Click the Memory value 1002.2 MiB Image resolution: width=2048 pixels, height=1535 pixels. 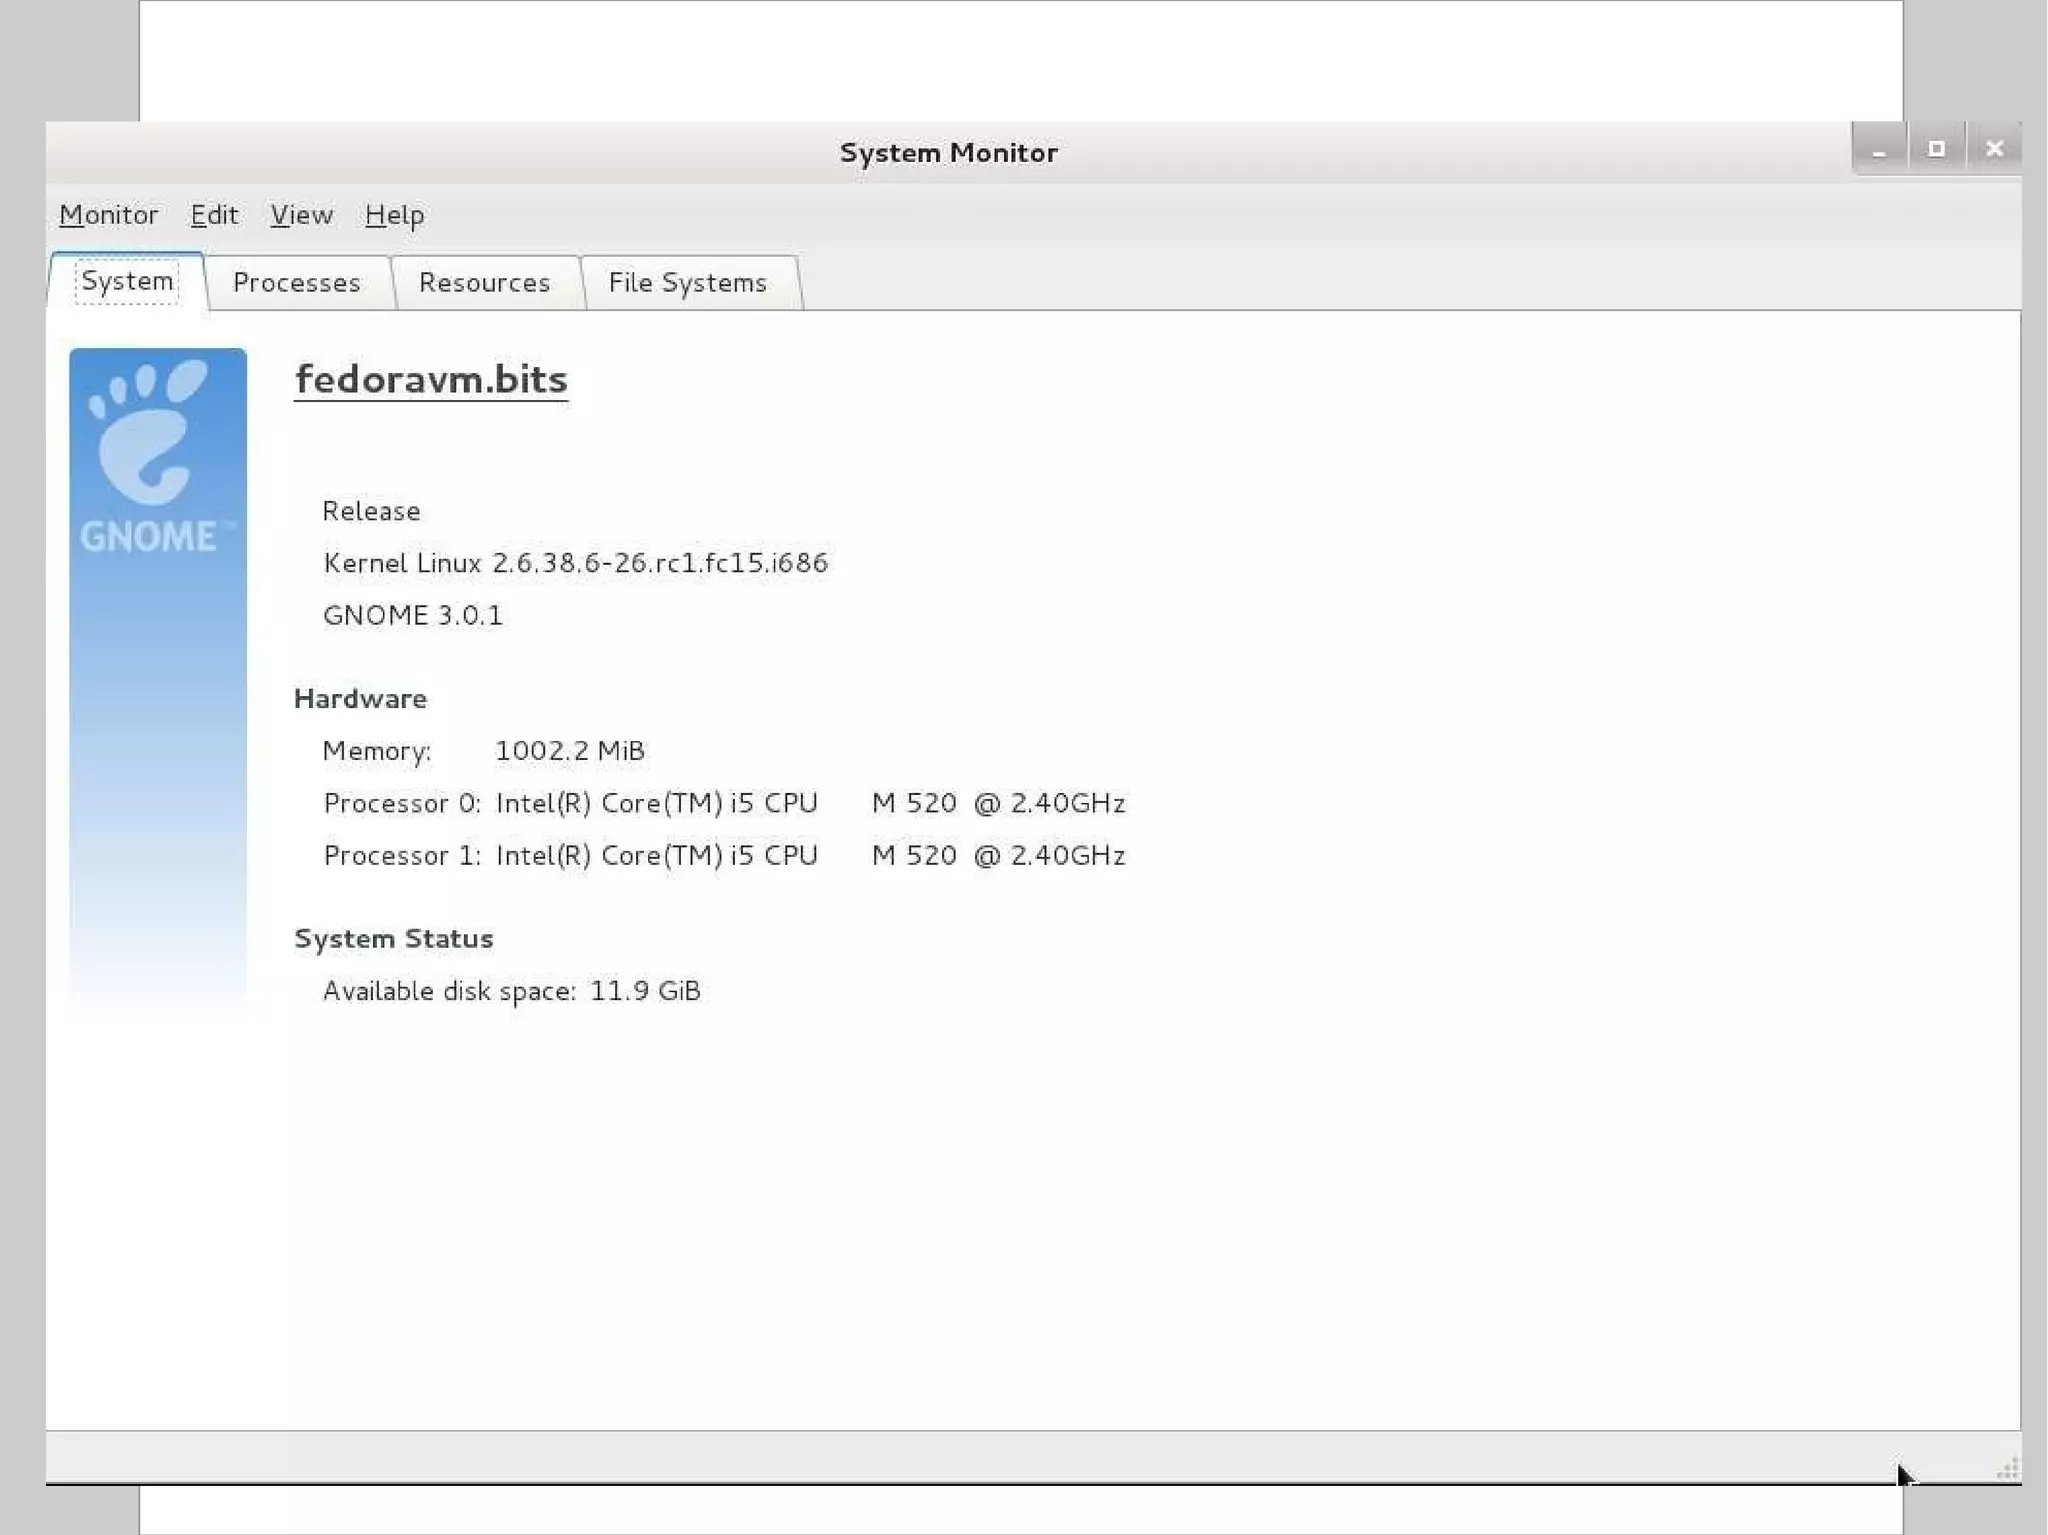[x=570, y=751]
